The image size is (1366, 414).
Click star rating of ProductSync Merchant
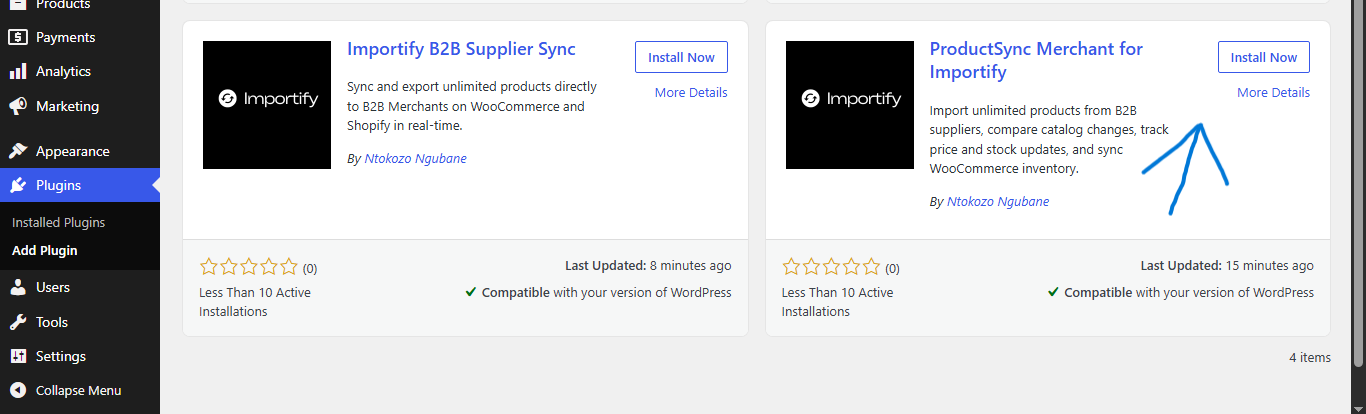coord(832,267)
